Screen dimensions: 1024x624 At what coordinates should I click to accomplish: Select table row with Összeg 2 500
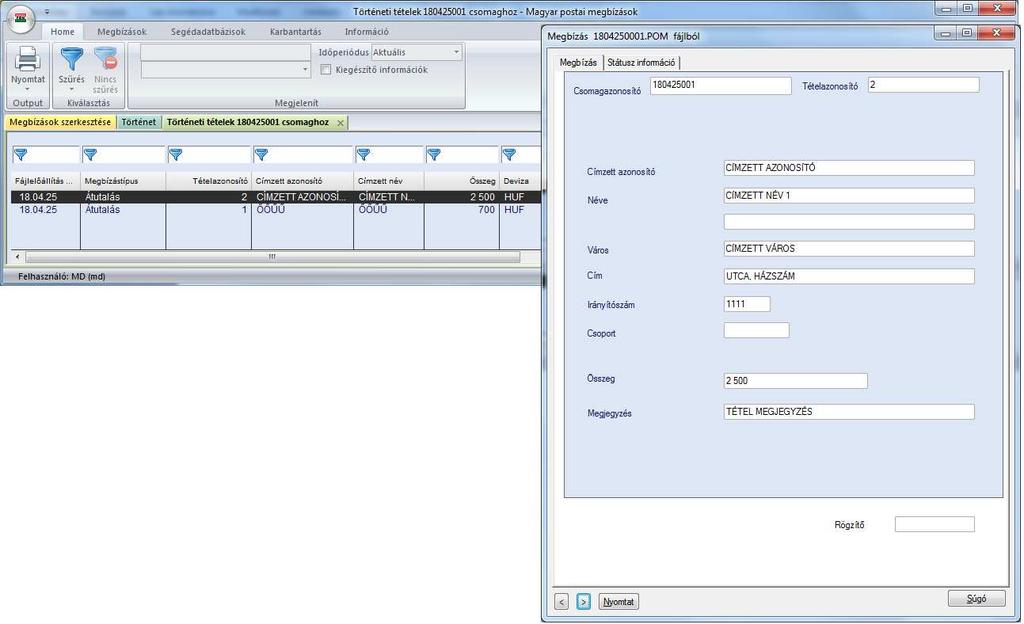[276, 196]
